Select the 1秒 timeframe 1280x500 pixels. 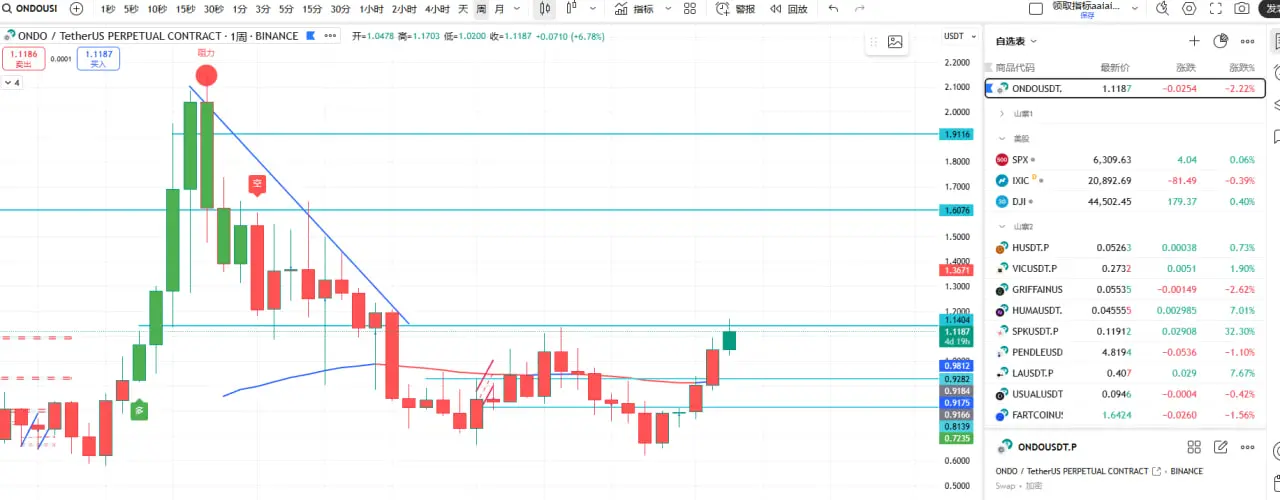click(107, 8)
